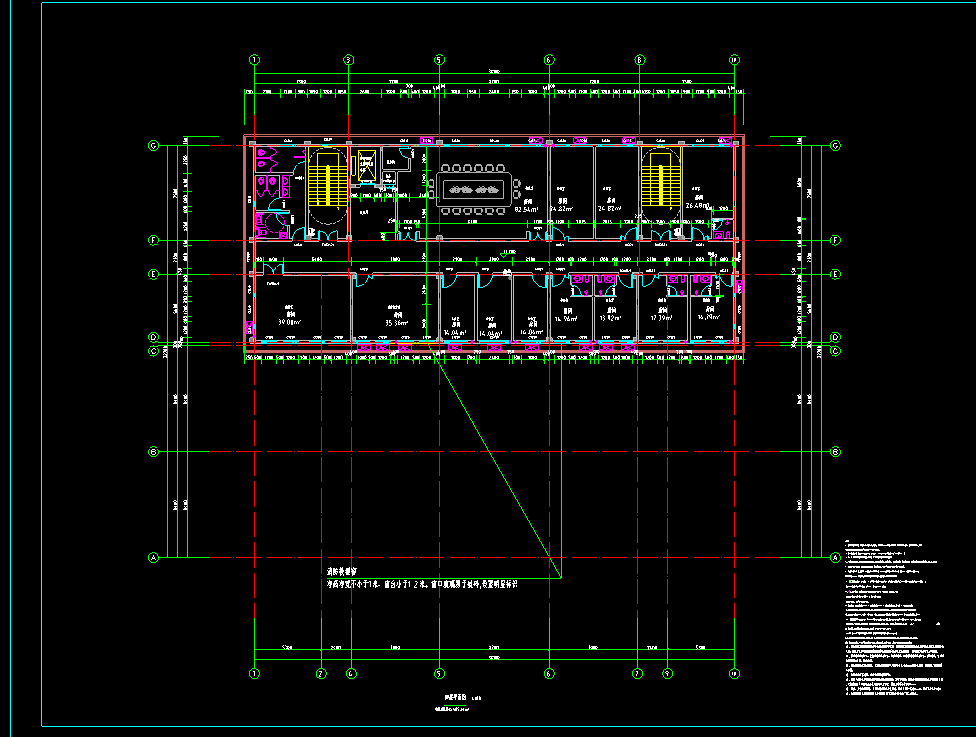Viewport: 976px width, 737px height.
Task: Select the design notes text block
Action: point(890,620)
